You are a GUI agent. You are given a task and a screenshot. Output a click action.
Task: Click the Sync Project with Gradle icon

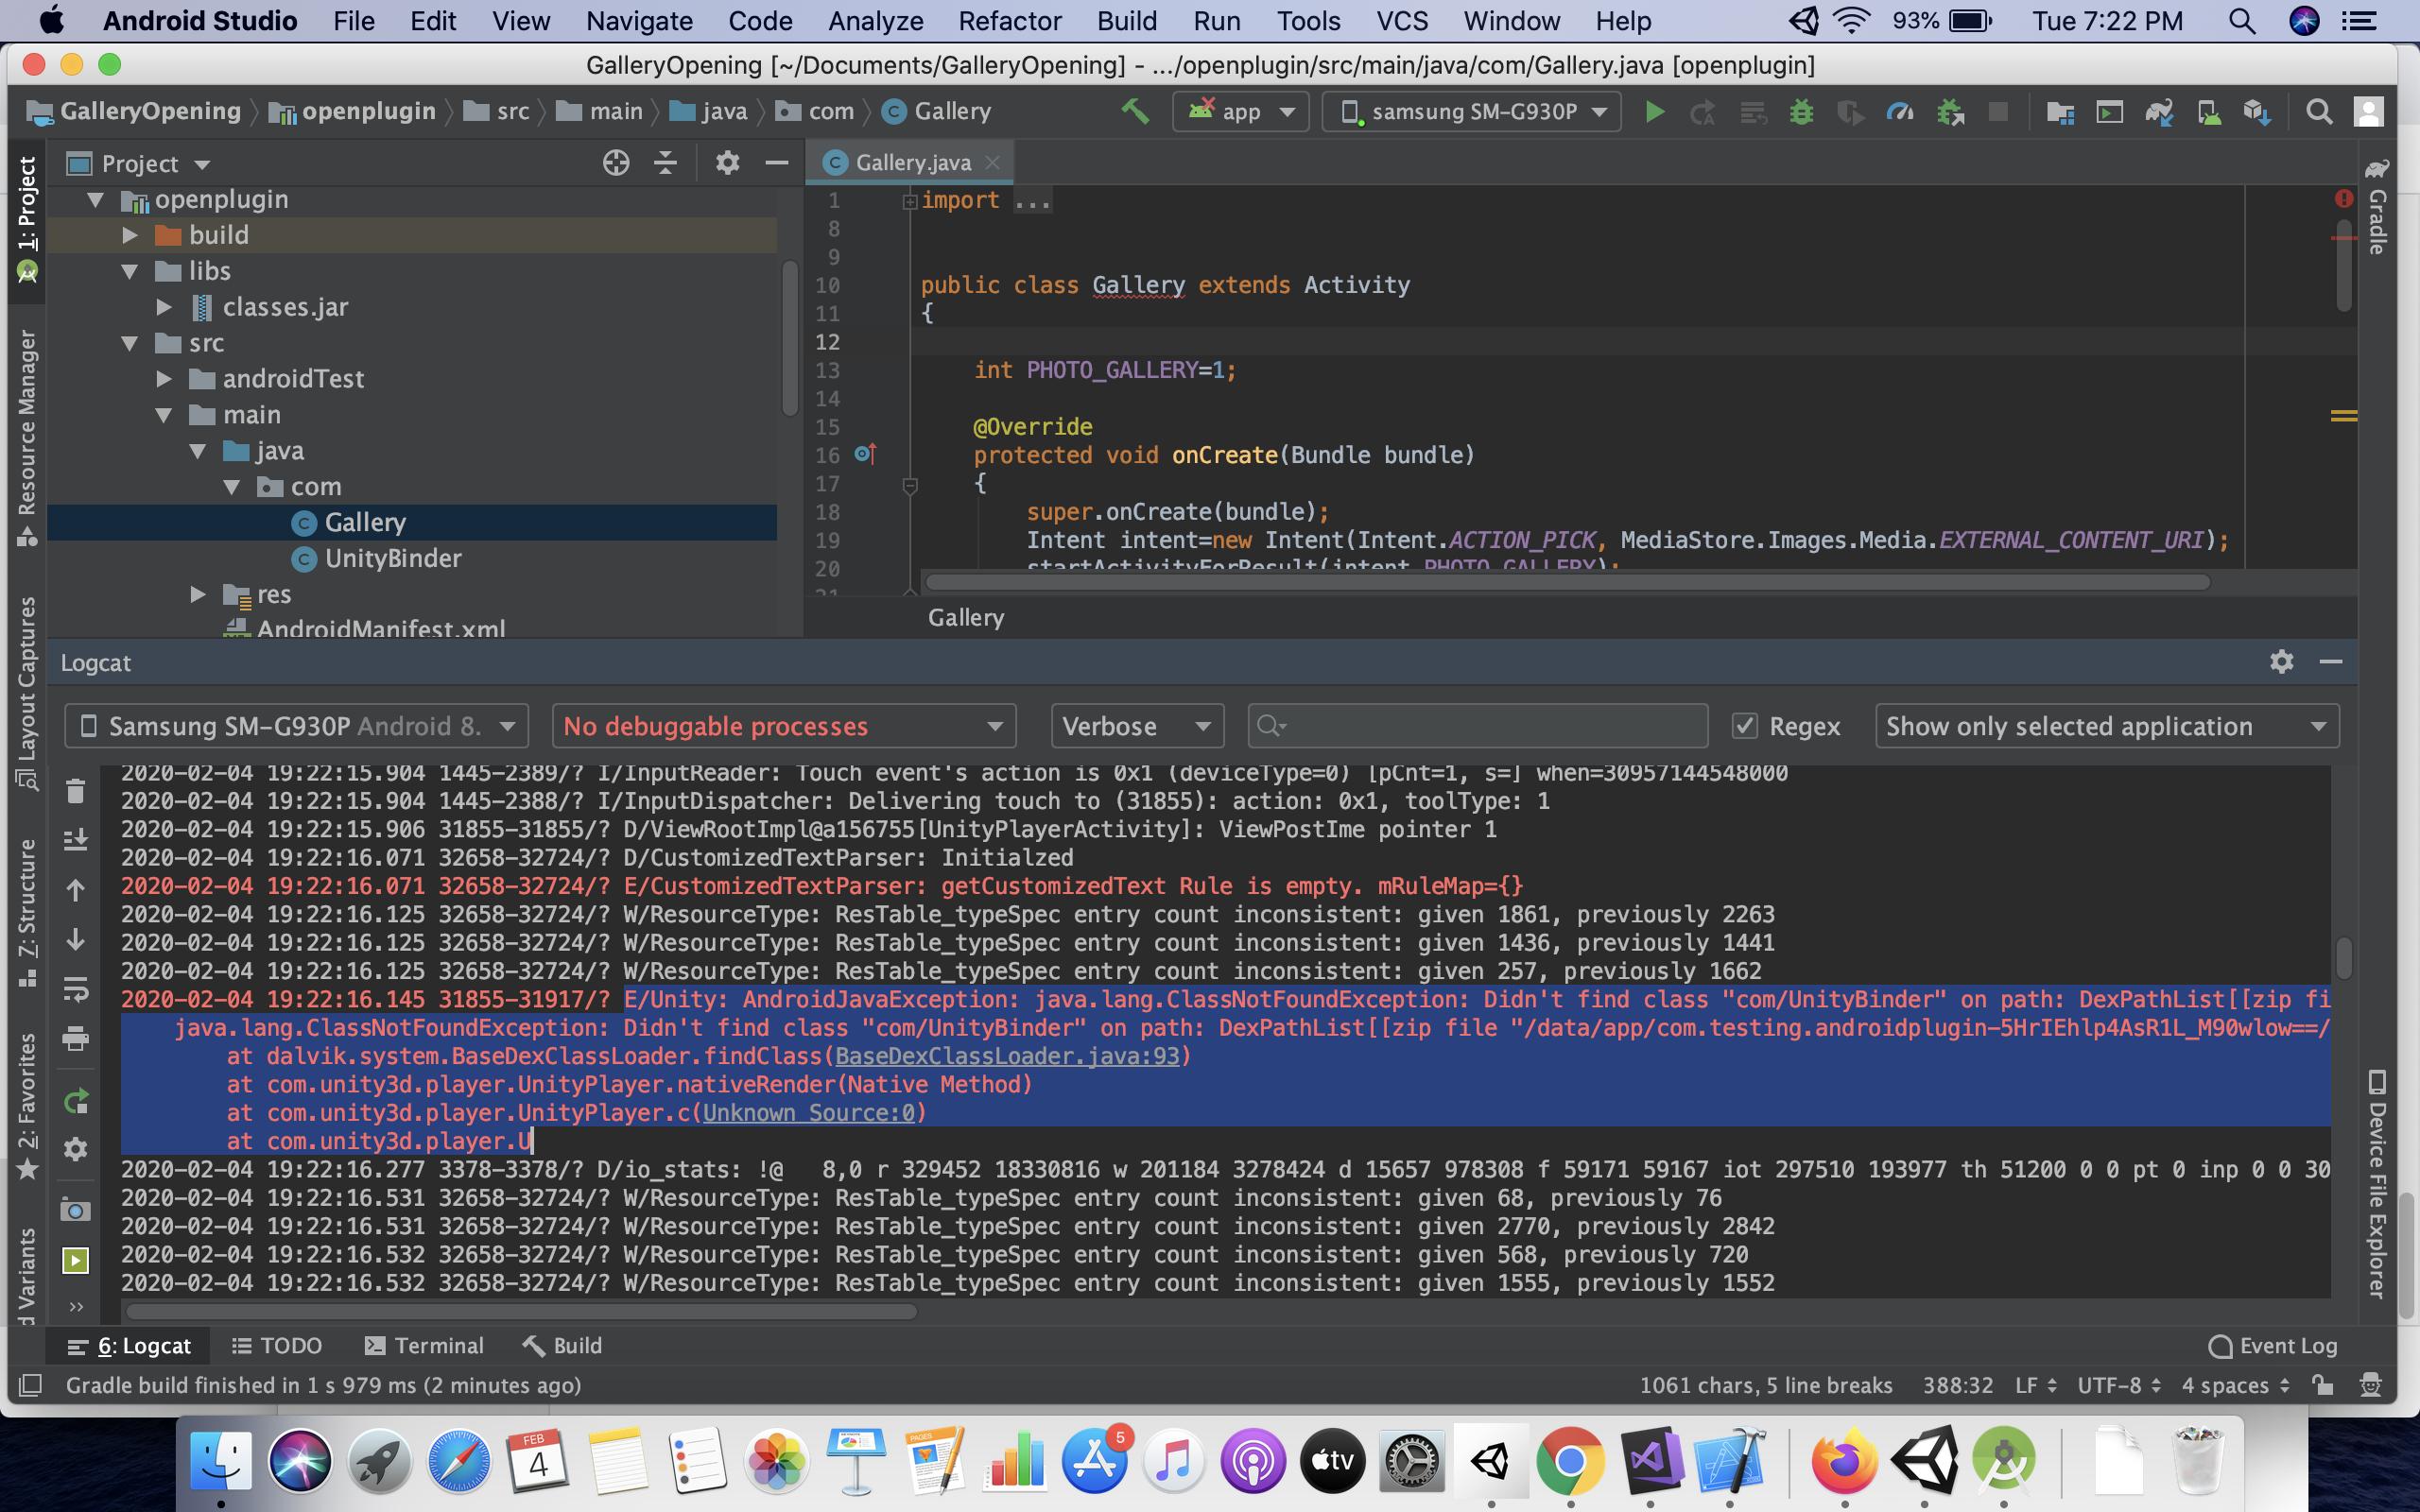click(x=2159, y=111)
